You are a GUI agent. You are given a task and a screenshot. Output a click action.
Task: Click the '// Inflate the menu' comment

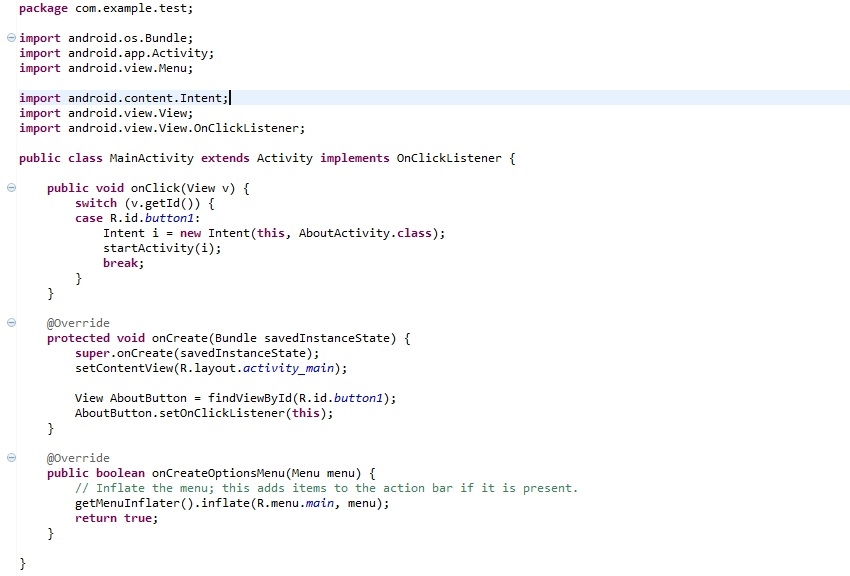[326, 488]
